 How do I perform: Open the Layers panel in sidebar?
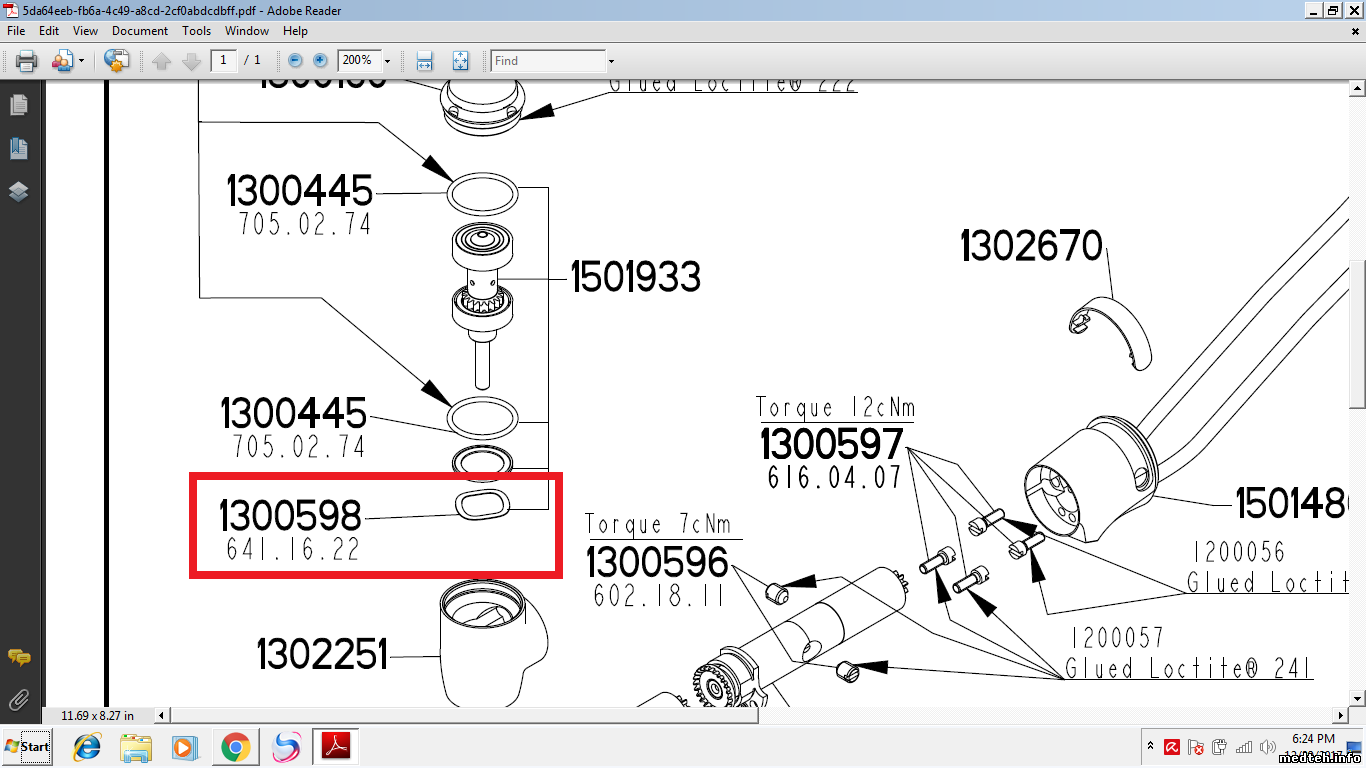pos(18,192)
